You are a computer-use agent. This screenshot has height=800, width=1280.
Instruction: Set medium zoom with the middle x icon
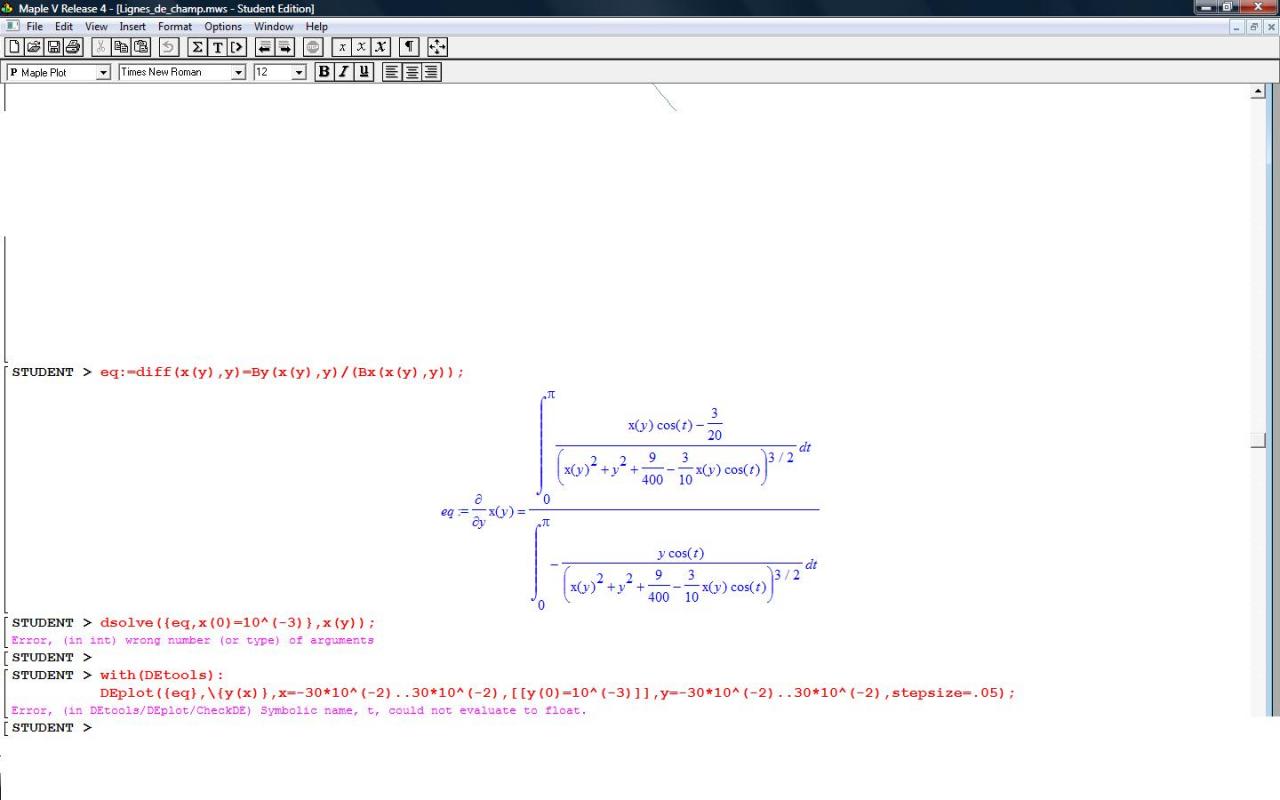point(362,47)
